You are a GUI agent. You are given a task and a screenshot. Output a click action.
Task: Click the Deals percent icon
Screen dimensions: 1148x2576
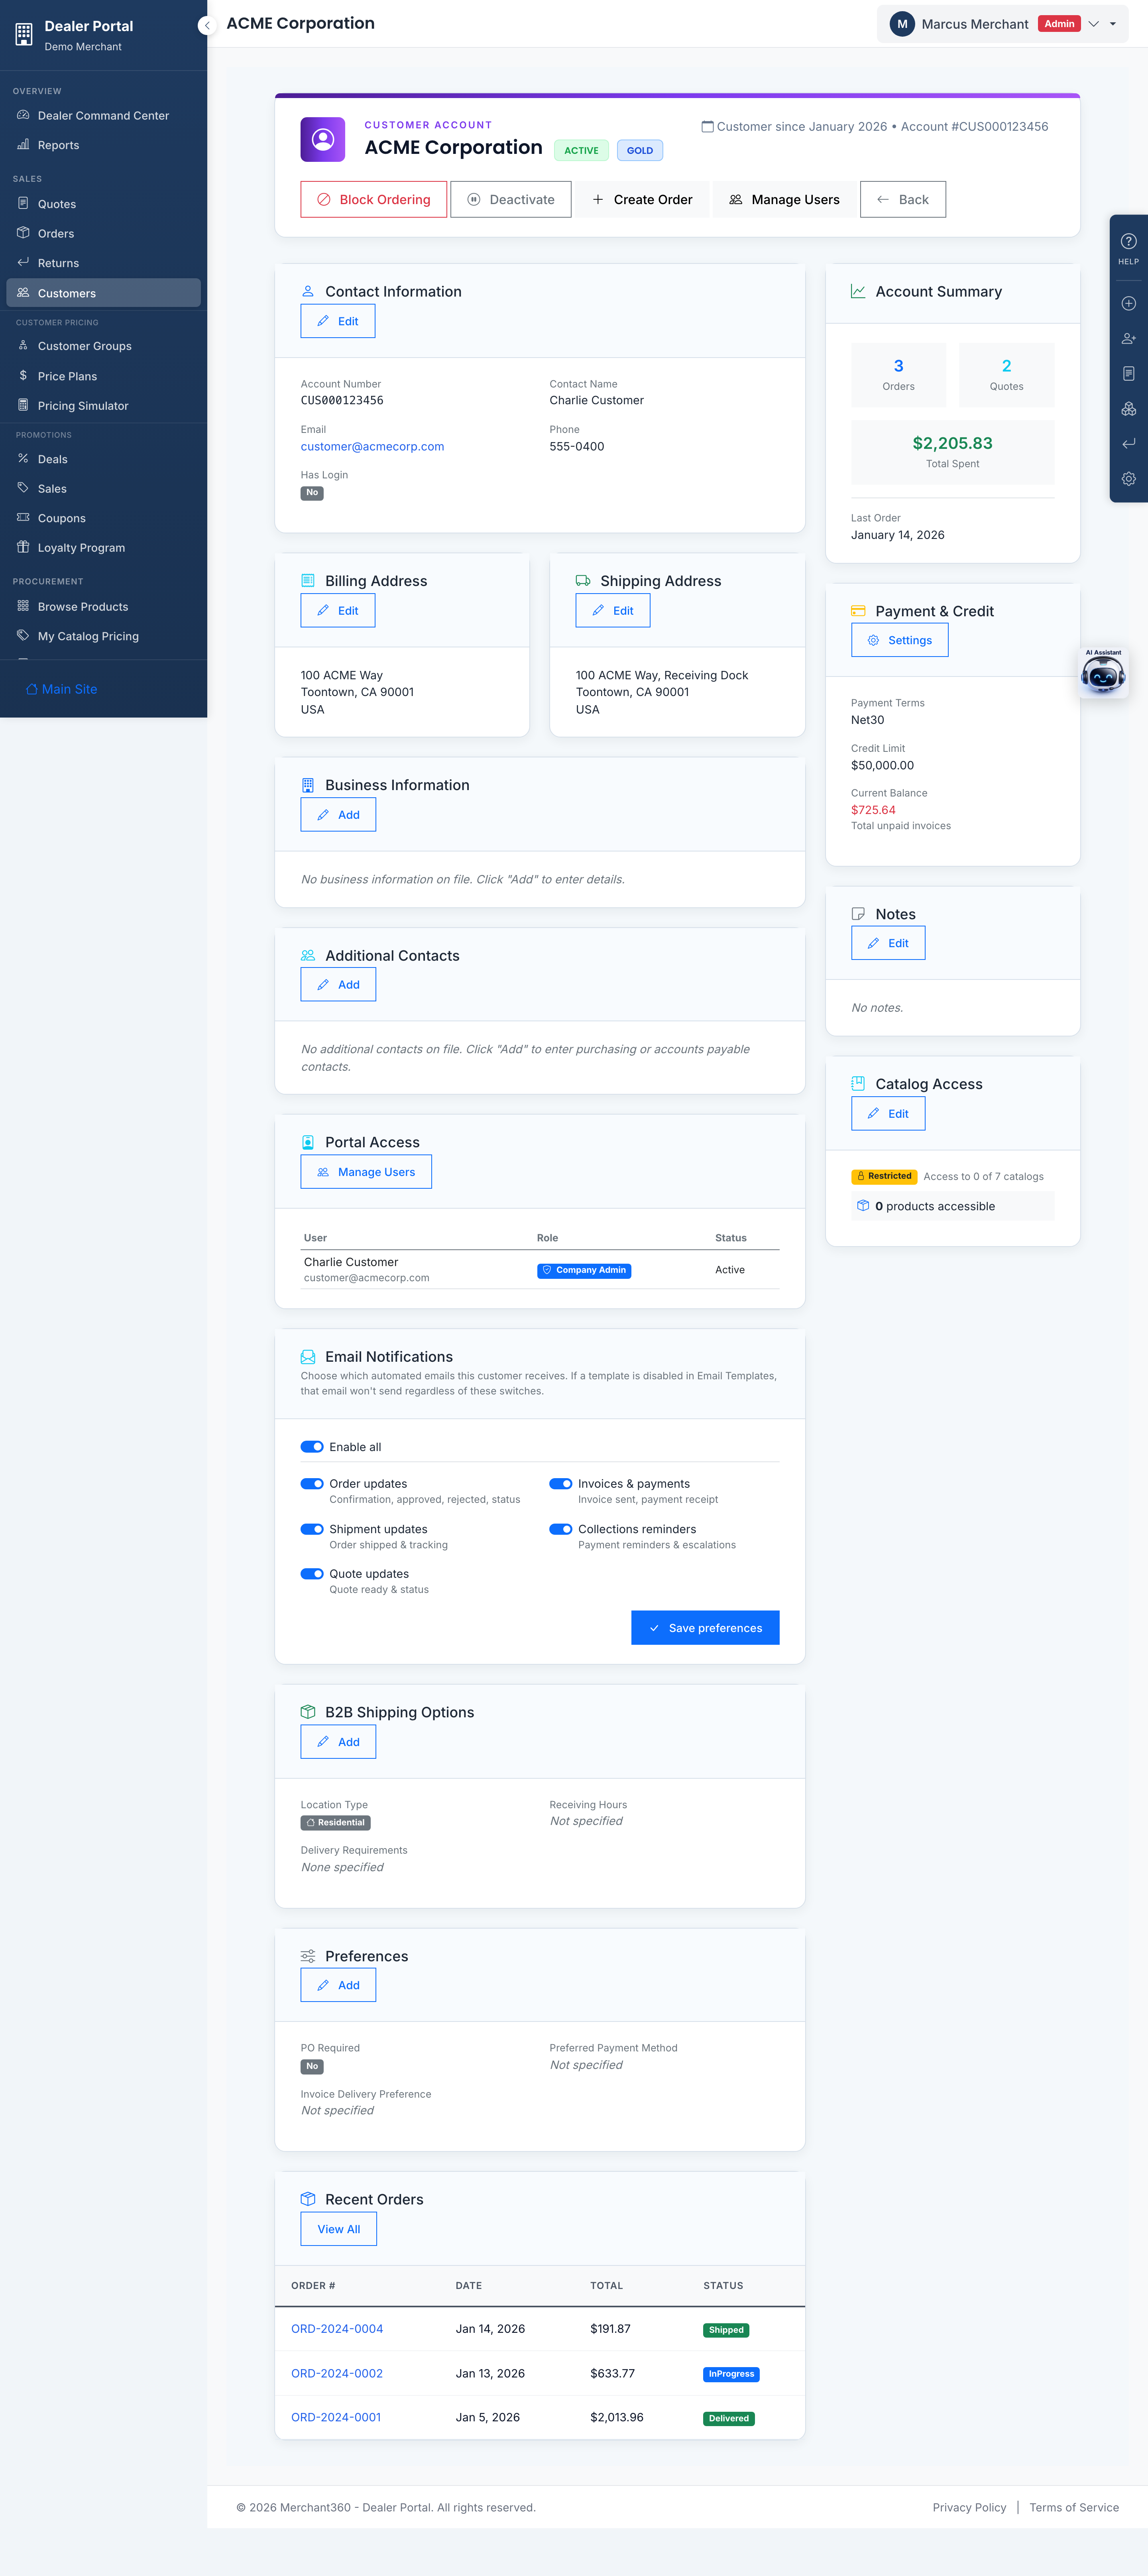23,458
